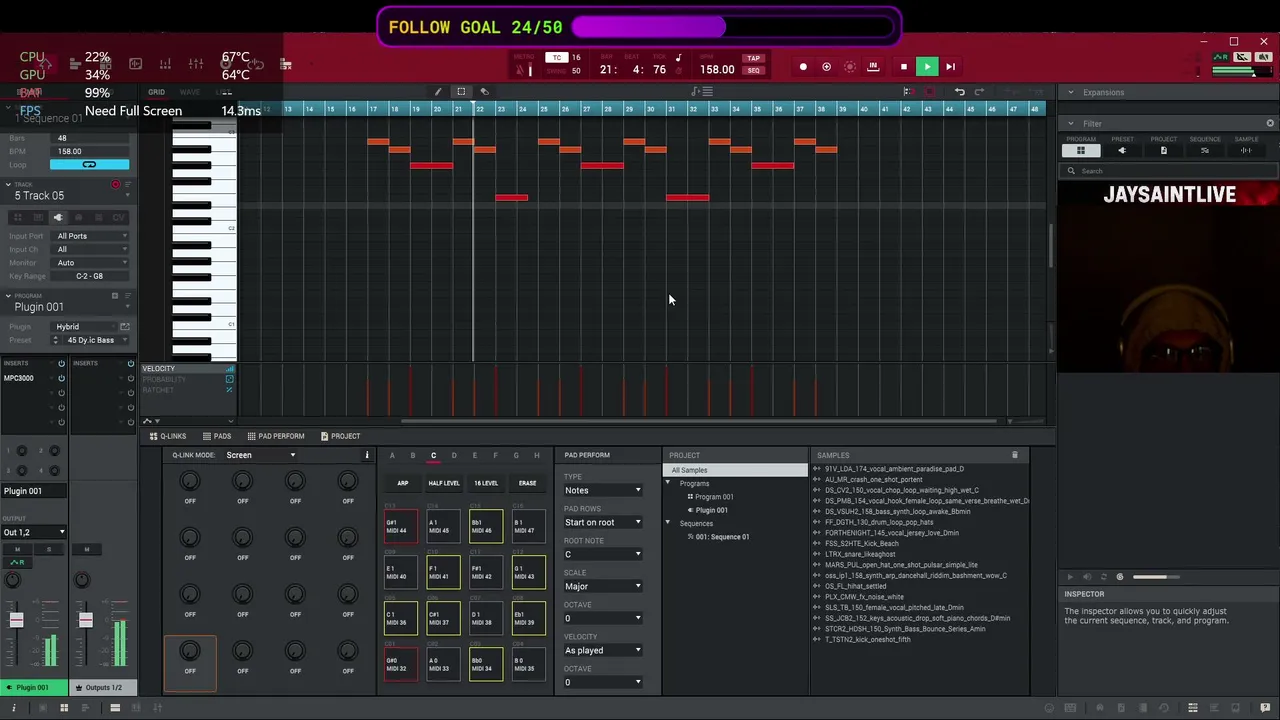Stop playback in transport bar
The width and height of the screenshot is (1280, 720).
coord(903,67)
